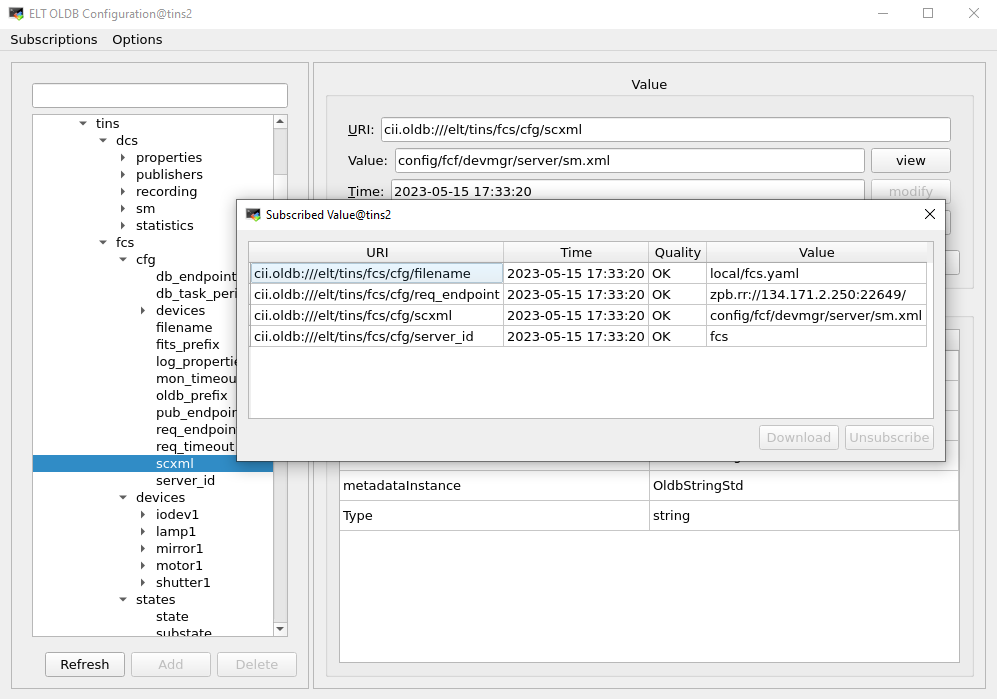The height and width of the screenshot is (699, 997).
Task: Click the Refresh button
Action: [85, 664]
